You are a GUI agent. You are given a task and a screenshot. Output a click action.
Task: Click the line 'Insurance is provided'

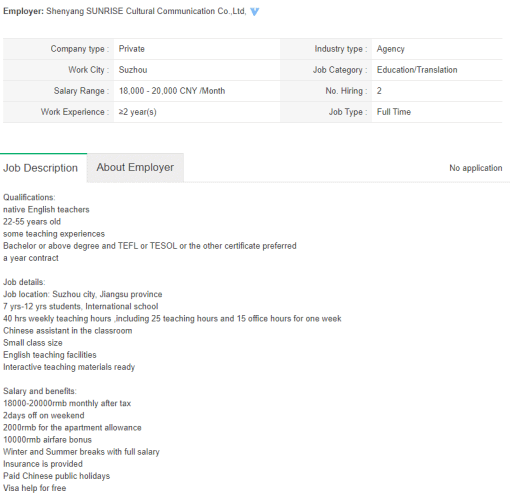43,464
